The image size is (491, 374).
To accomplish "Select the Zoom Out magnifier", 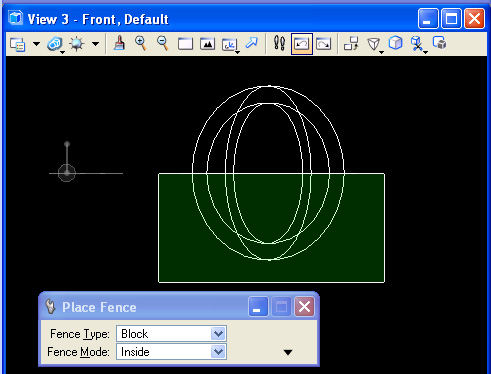I will coord(163,43).
